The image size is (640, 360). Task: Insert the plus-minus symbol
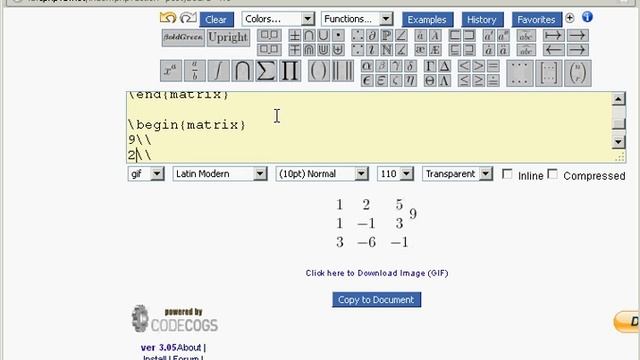294,36
